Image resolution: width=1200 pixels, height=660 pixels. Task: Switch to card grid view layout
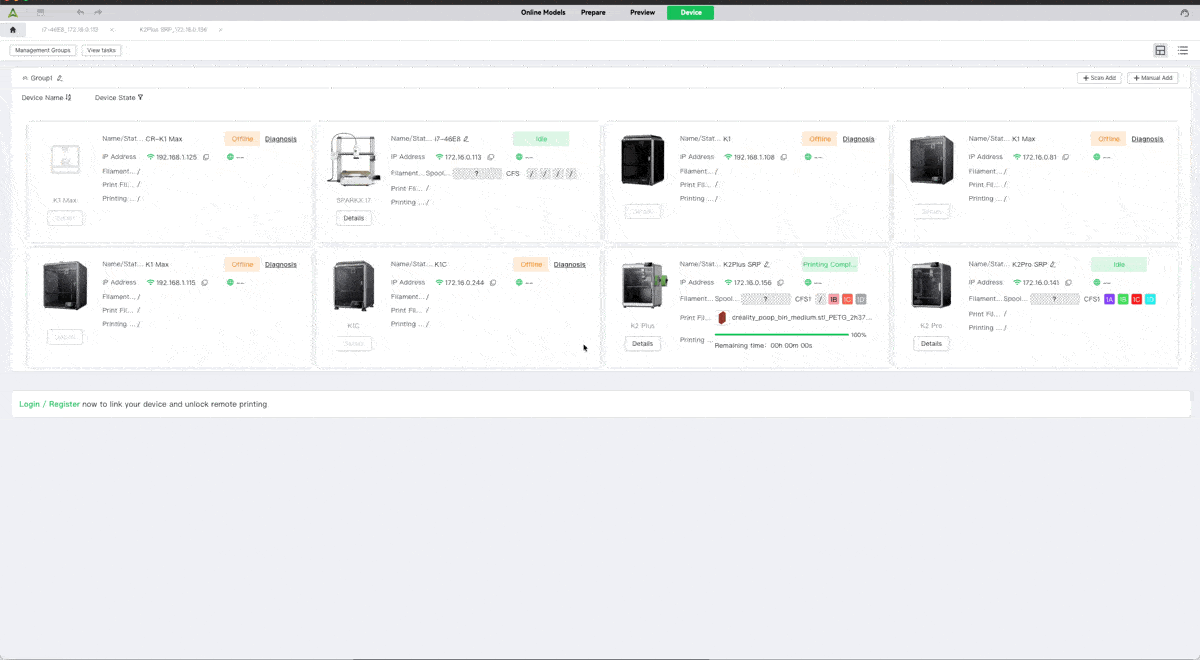tap(1160, 50)
